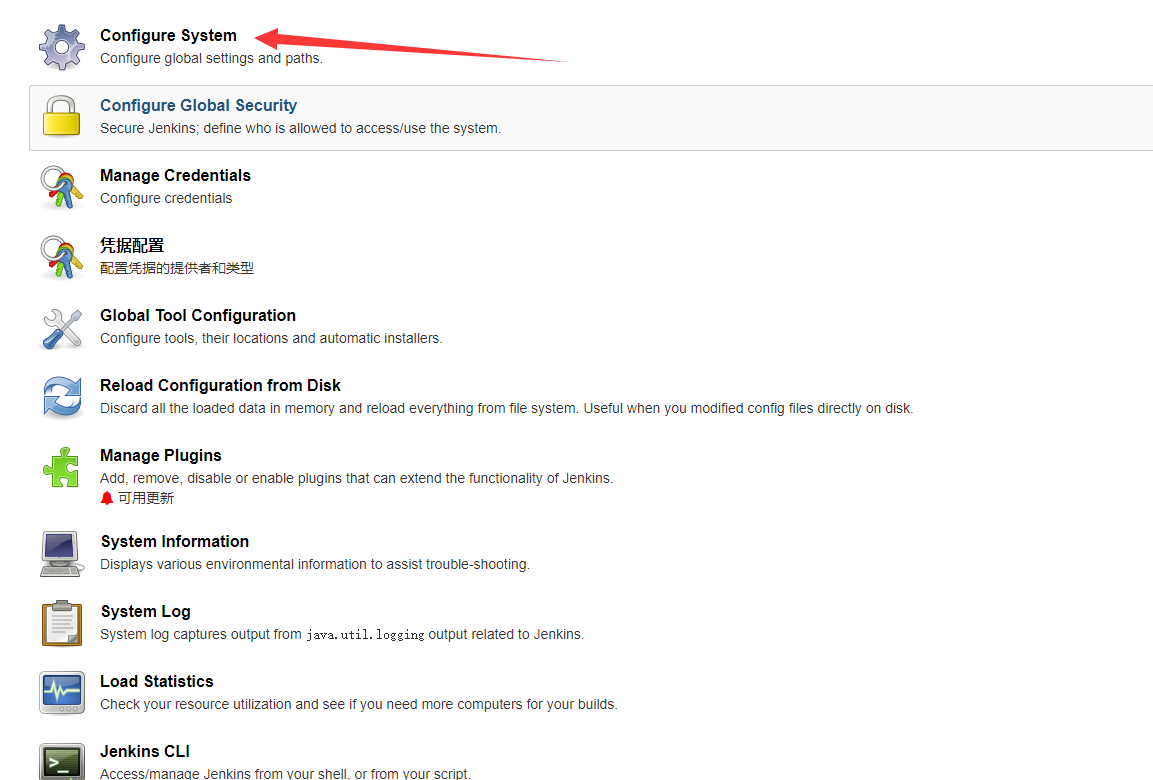The height and width of the screenshot is (780, 1153).
Task: Open the System Log page
Action: tap(145, 611)
